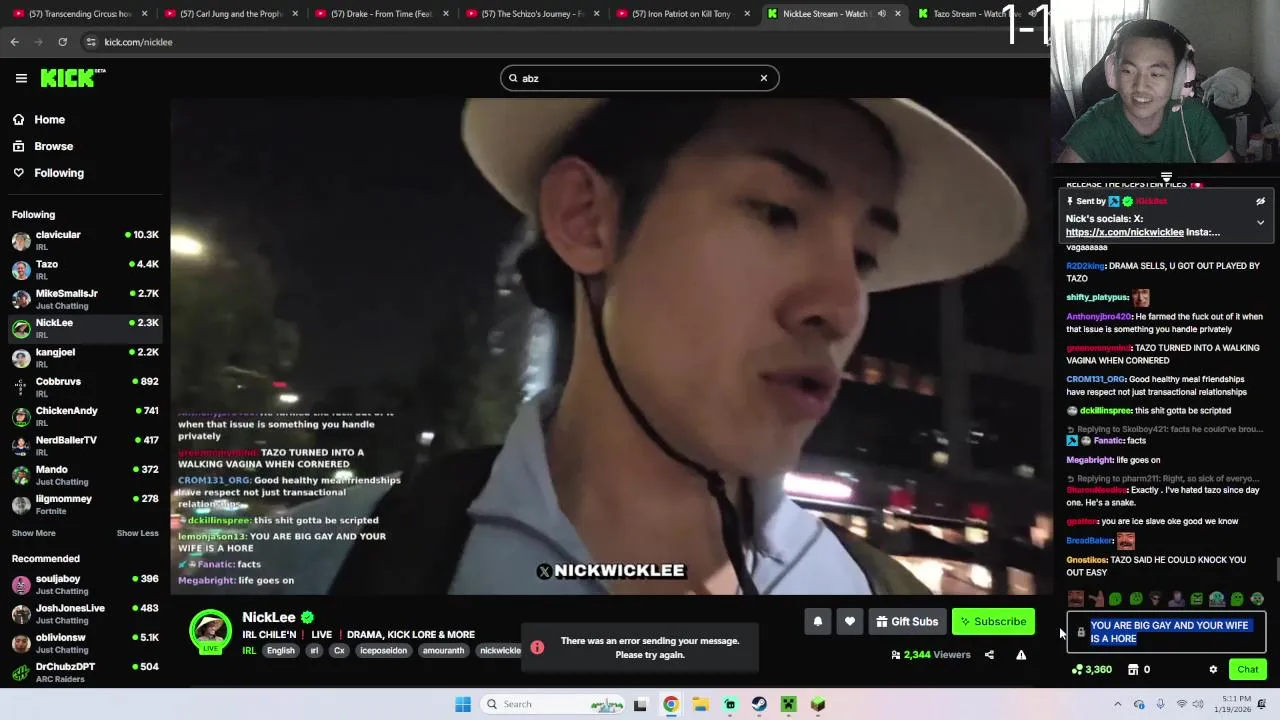
Task: Open oblivionsw recommended channel
Action: point(85,642)
